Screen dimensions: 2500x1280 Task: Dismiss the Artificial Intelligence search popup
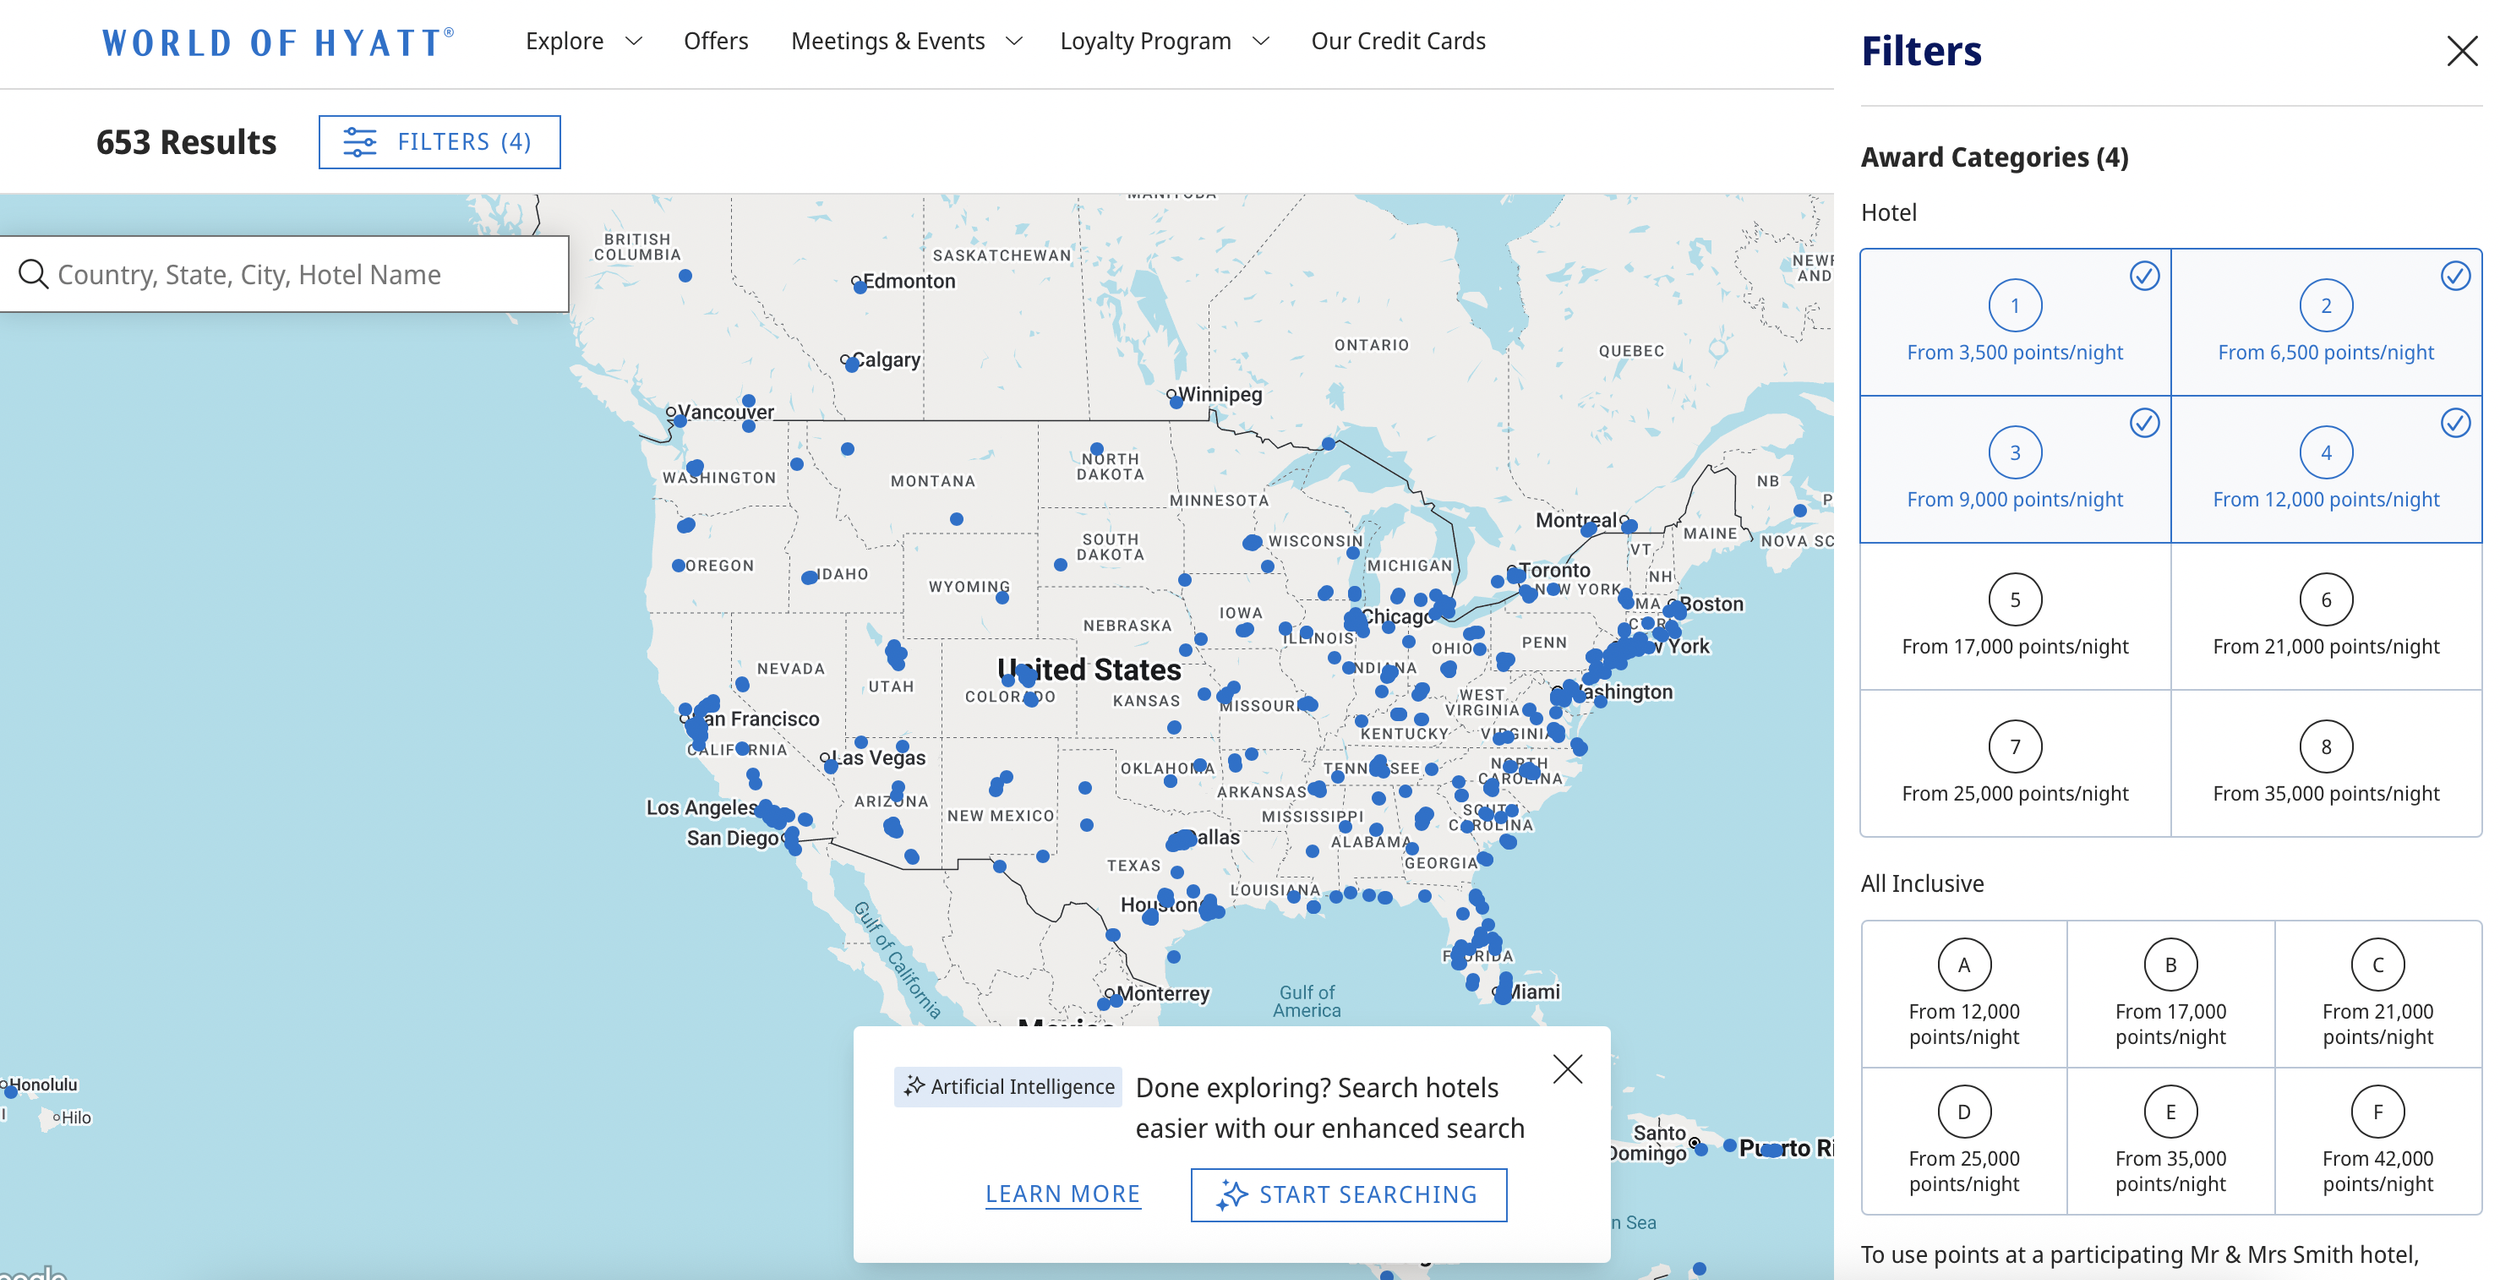[x=1567, y=1069]
